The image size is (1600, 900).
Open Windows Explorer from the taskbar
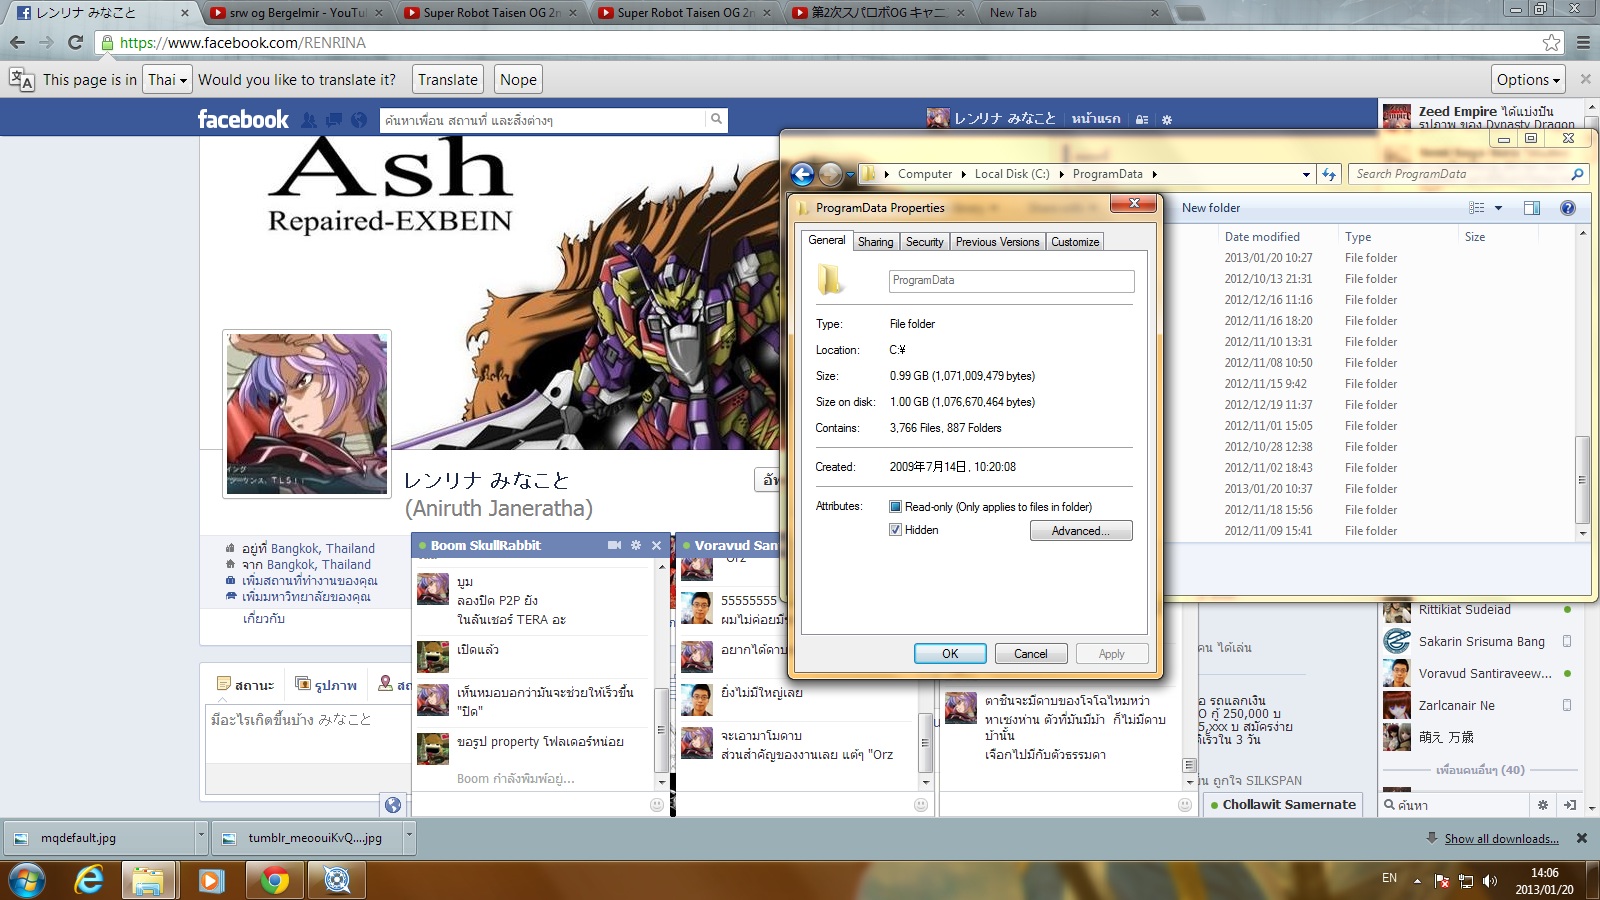(x=148, y=880)
